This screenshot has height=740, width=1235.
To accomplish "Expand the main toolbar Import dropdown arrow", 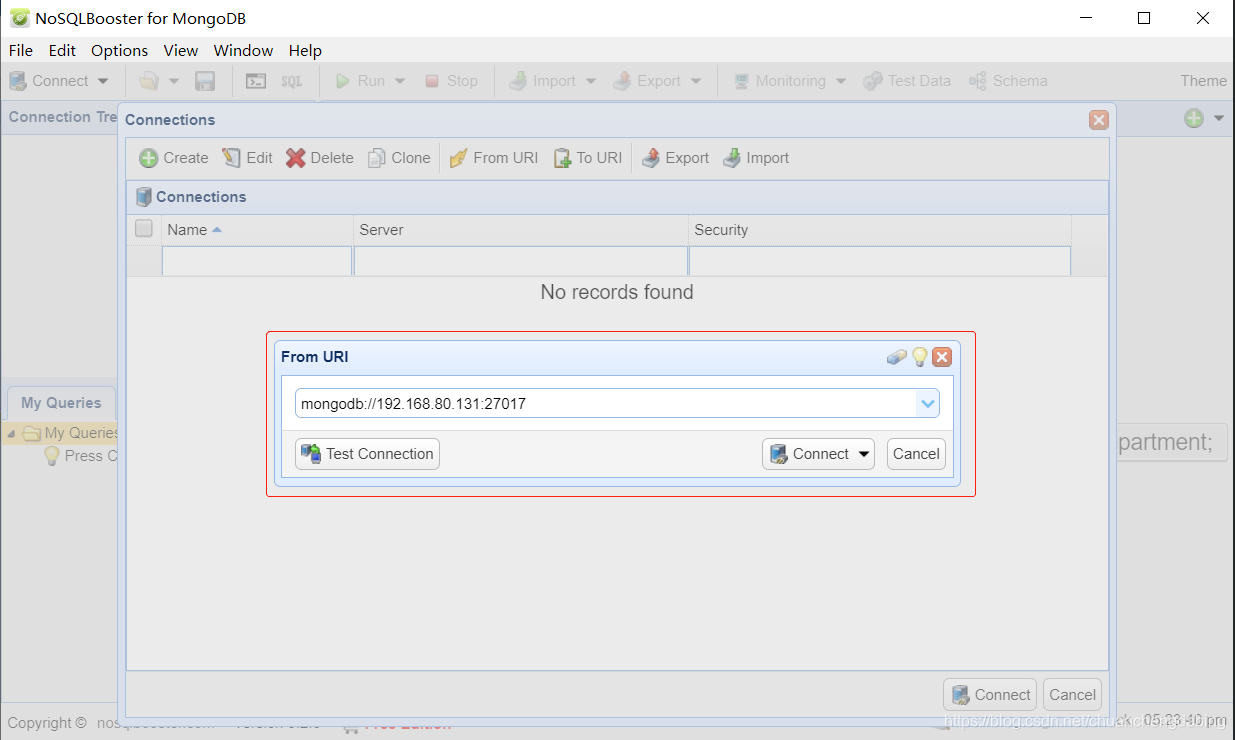I will (x=591, y=81).
